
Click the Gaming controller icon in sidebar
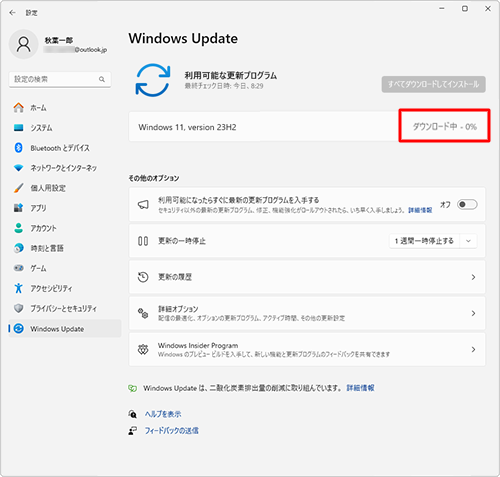point(19,268)
